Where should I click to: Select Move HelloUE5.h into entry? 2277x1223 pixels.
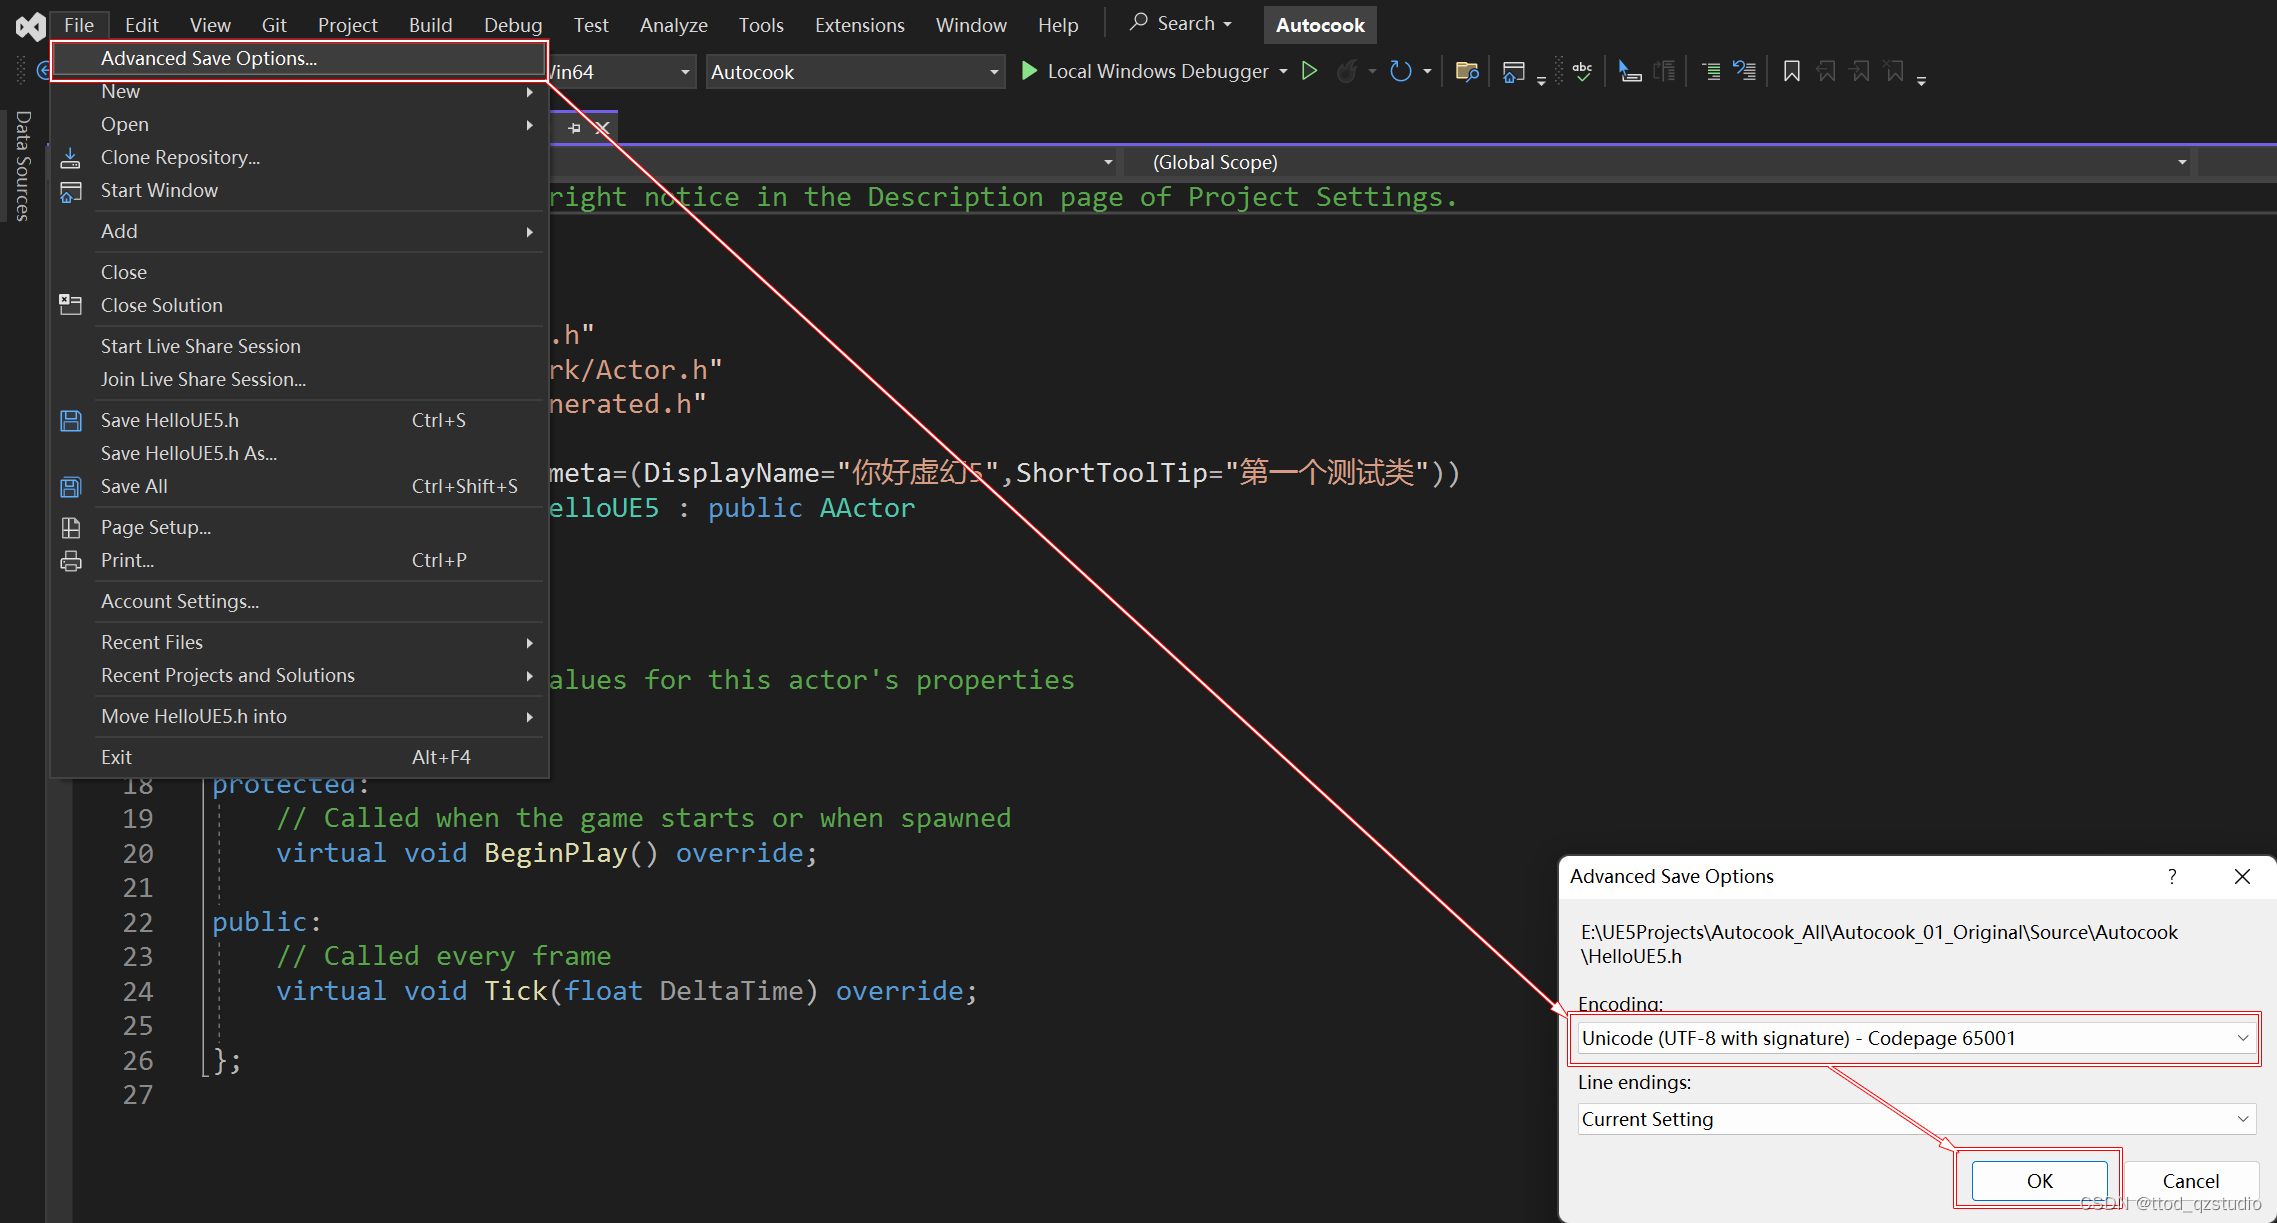pos(298,716)
